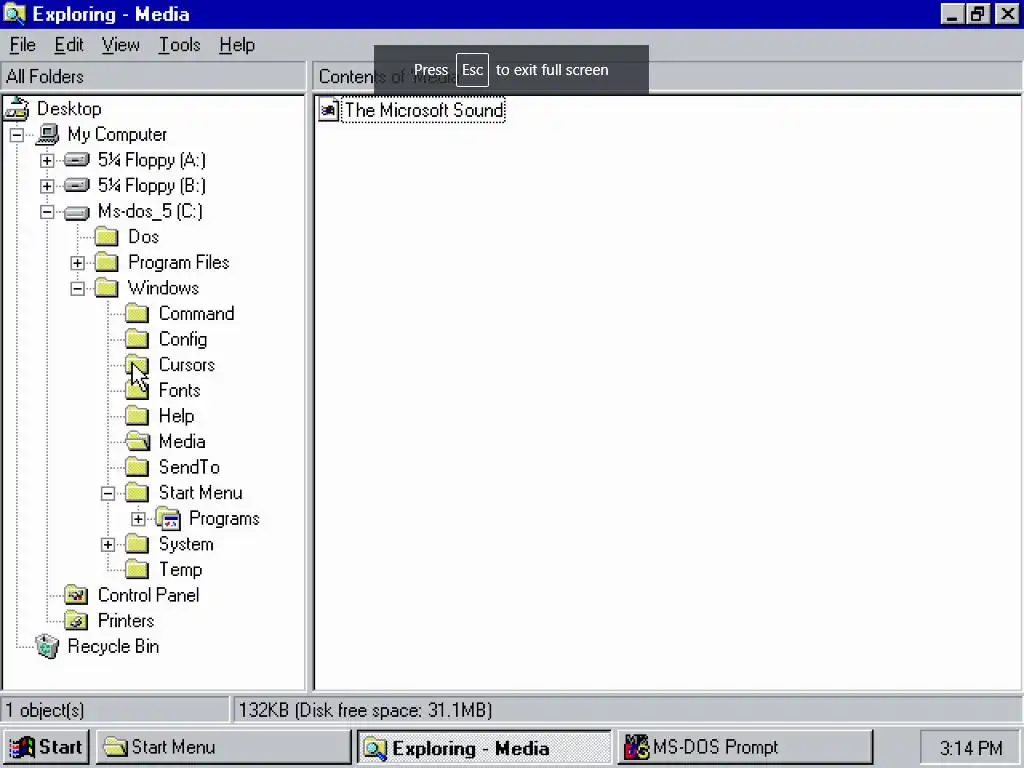The height and width of the screenshot is (768, 1024).
Task: Click the Start Menu folder icon in tree
Action: click(137, 492)
